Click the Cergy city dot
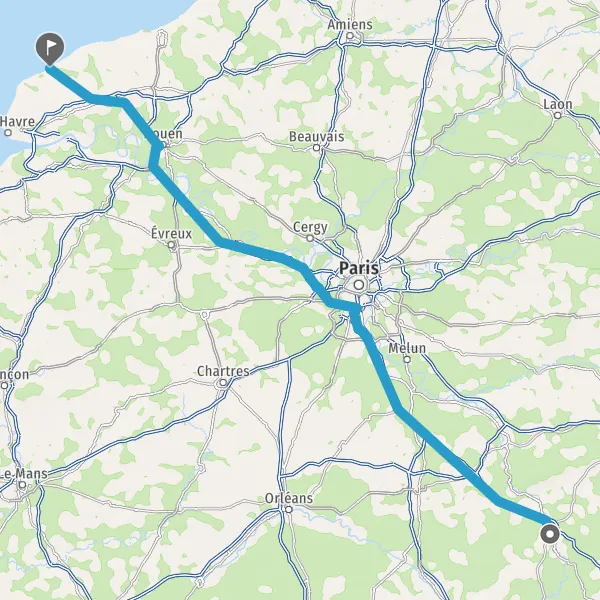 [310, 238]
